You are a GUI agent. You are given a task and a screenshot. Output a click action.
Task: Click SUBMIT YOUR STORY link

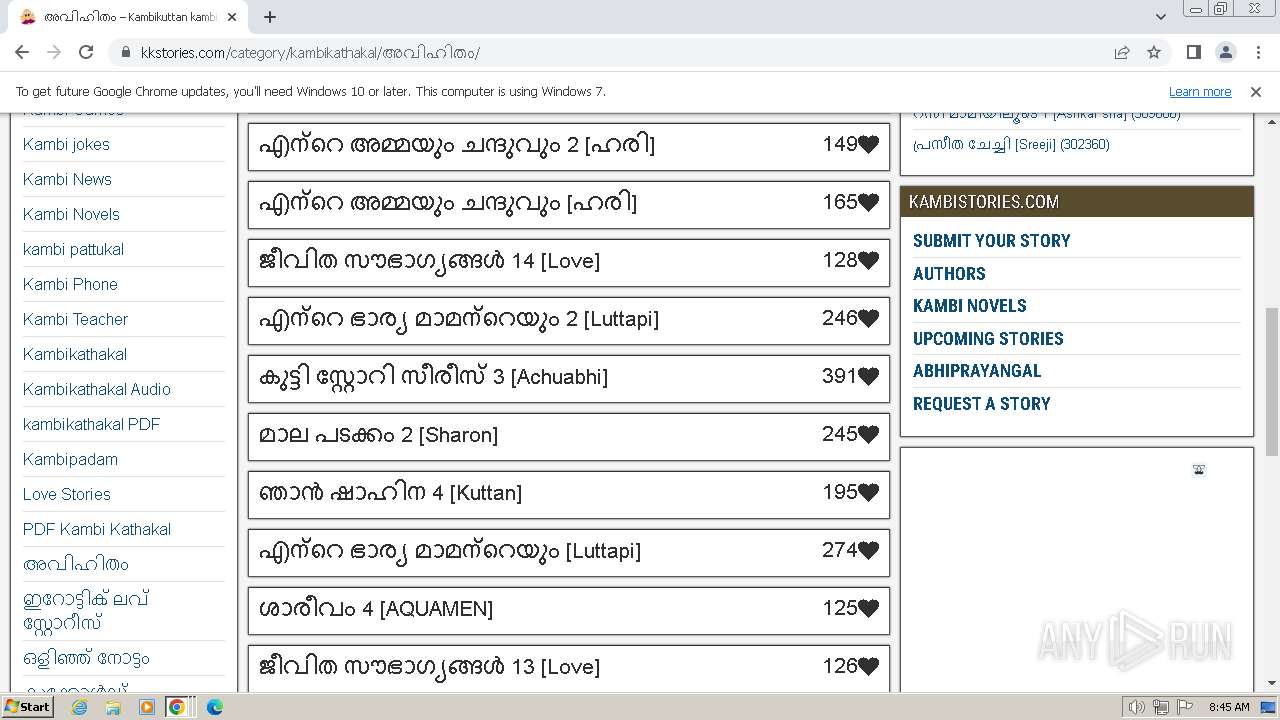coord(991,241)
